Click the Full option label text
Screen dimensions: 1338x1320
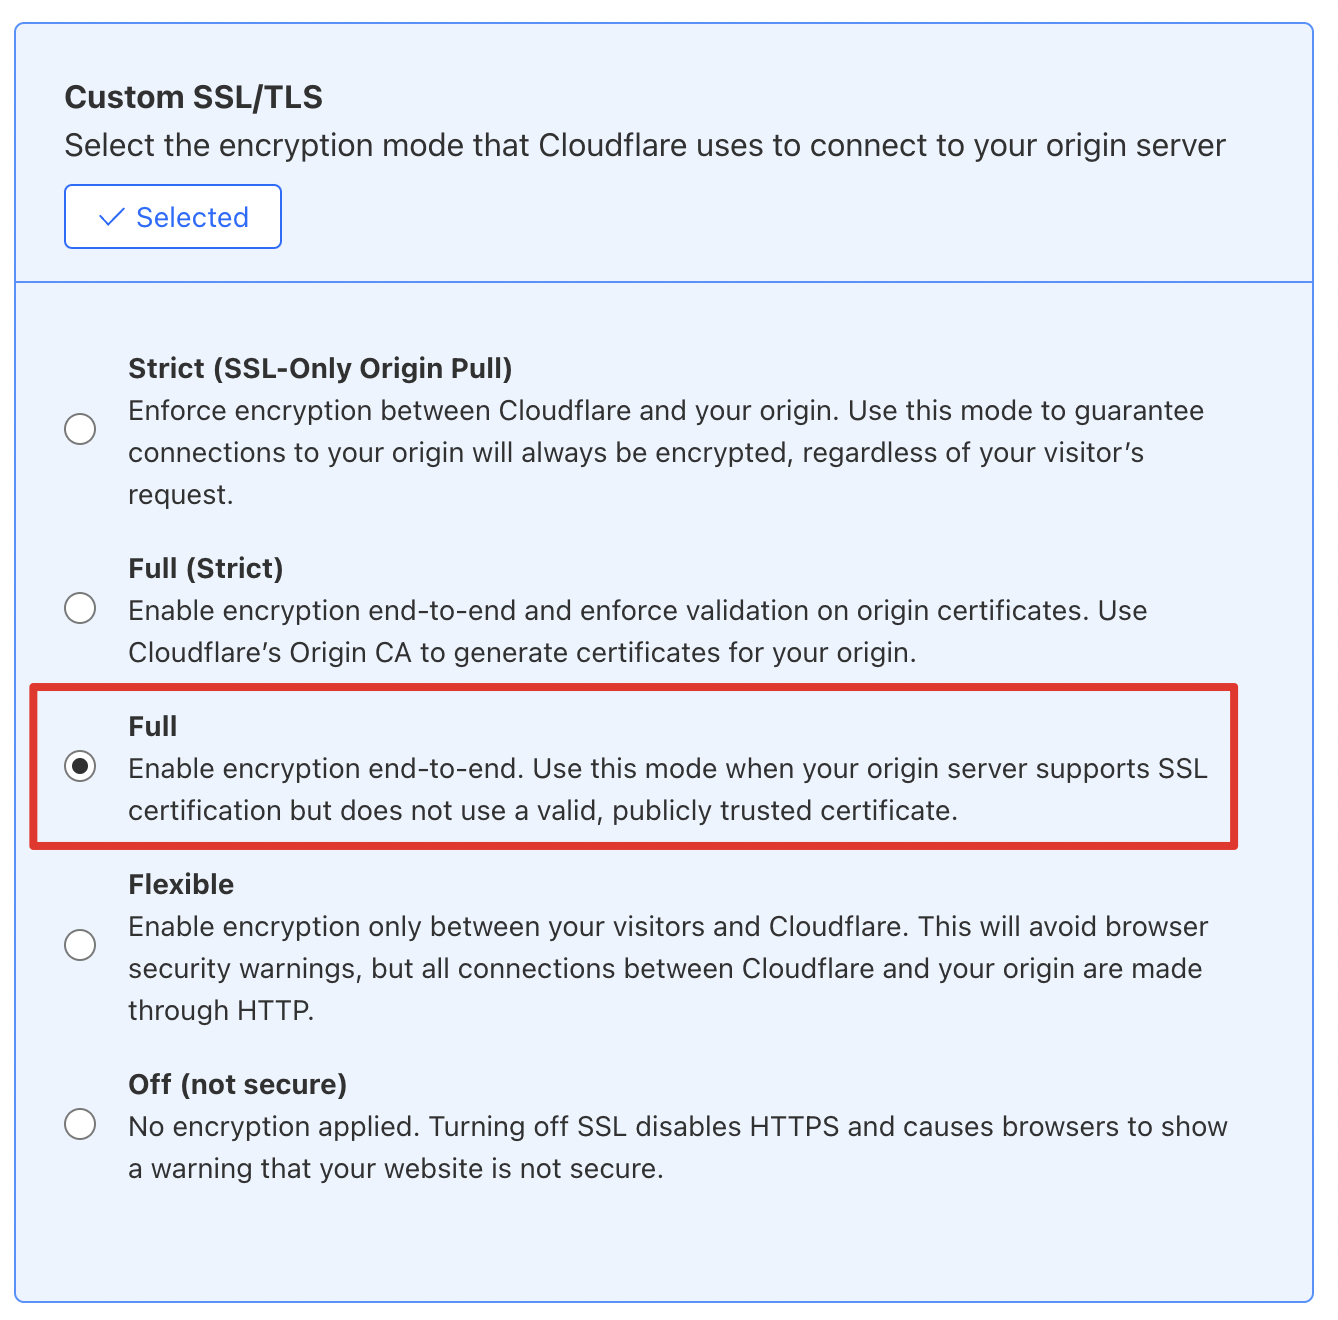pos(152,726)
